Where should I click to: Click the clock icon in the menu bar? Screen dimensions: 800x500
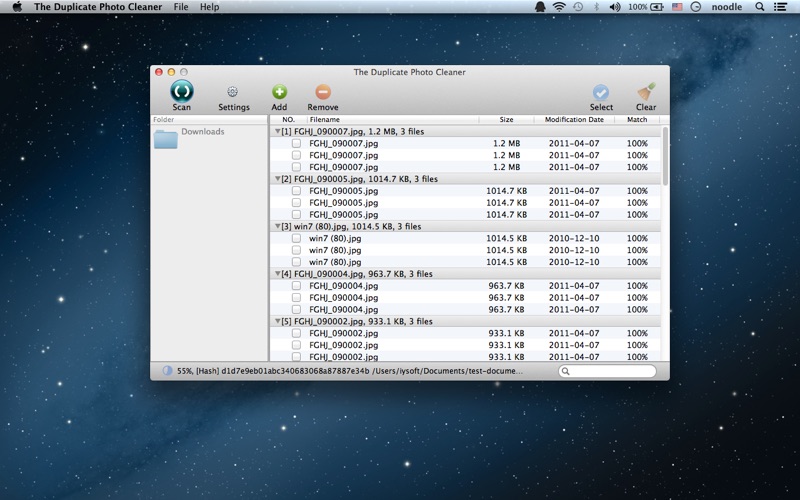click(x=695, y=7)
